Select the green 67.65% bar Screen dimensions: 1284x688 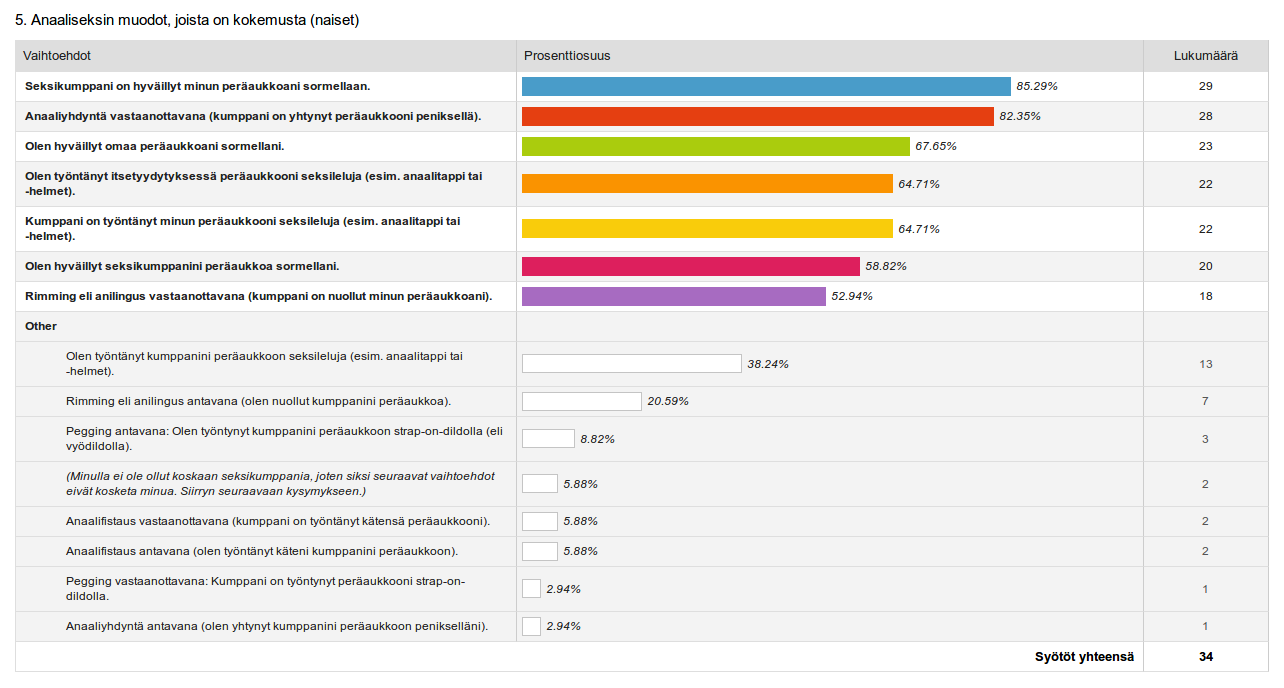click(x=715, y=146)
